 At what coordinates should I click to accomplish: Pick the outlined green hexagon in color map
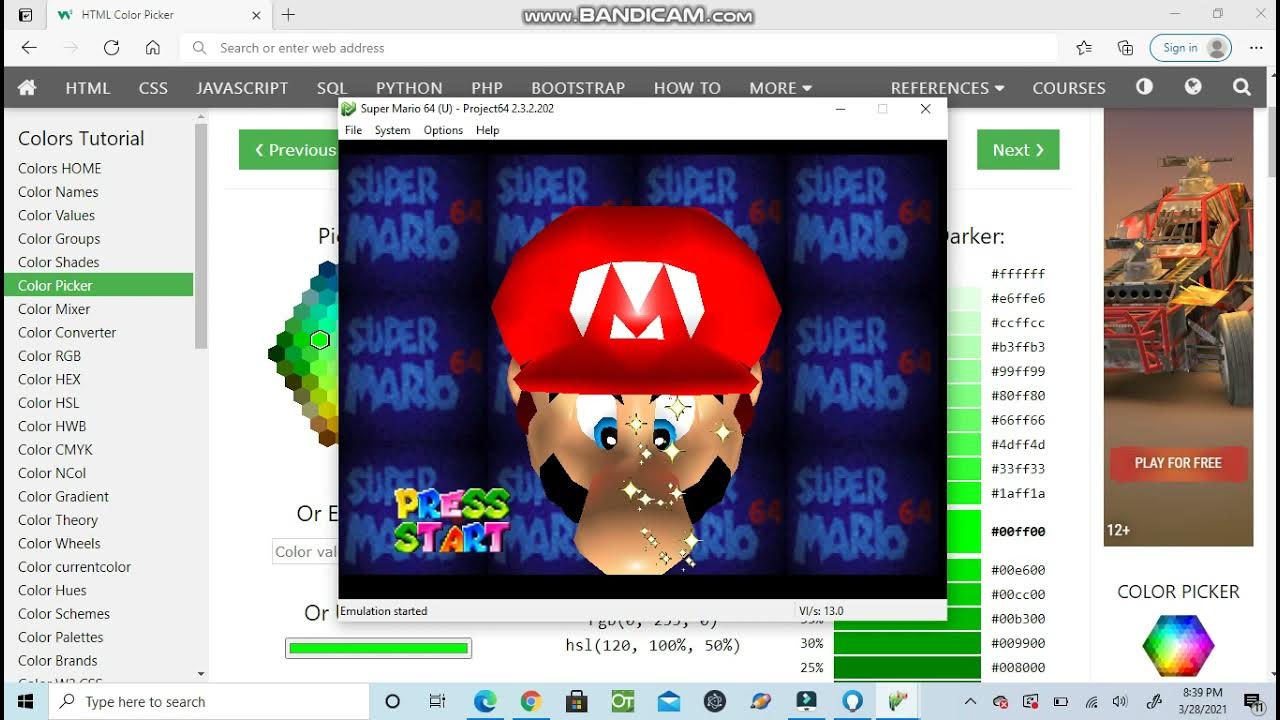pyautogui.click(x=320, y=340)
